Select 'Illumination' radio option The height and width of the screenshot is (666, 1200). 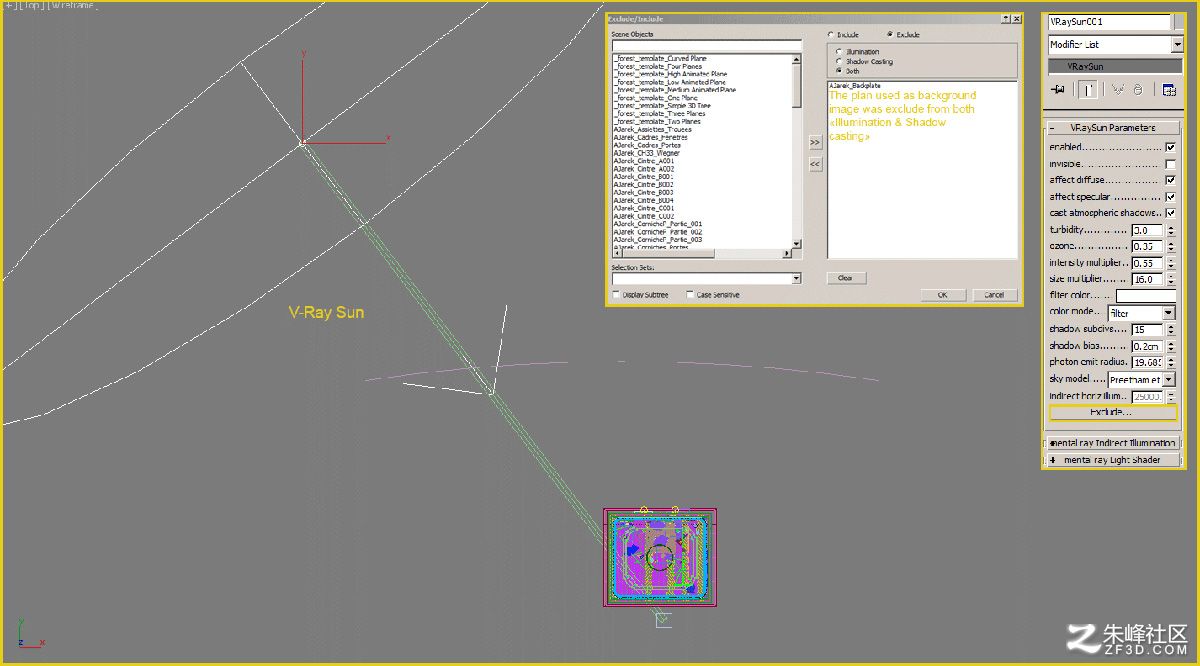[840, 52]
